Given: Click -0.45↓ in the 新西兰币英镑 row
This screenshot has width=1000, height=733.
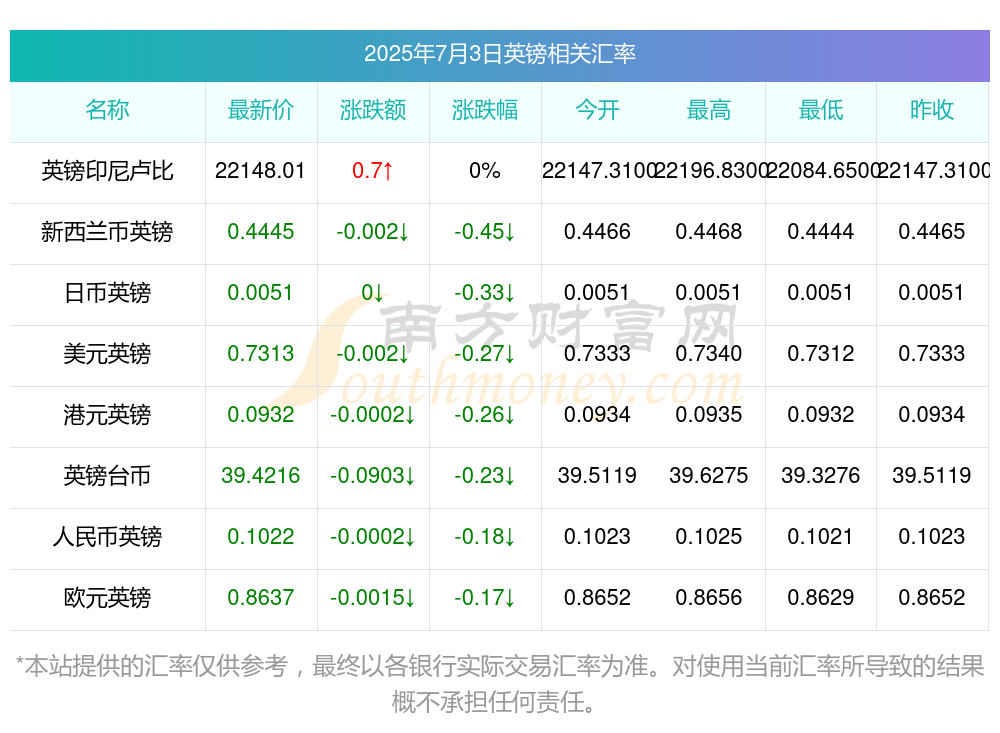Looking at the screenshot, I should pos(485,232).
